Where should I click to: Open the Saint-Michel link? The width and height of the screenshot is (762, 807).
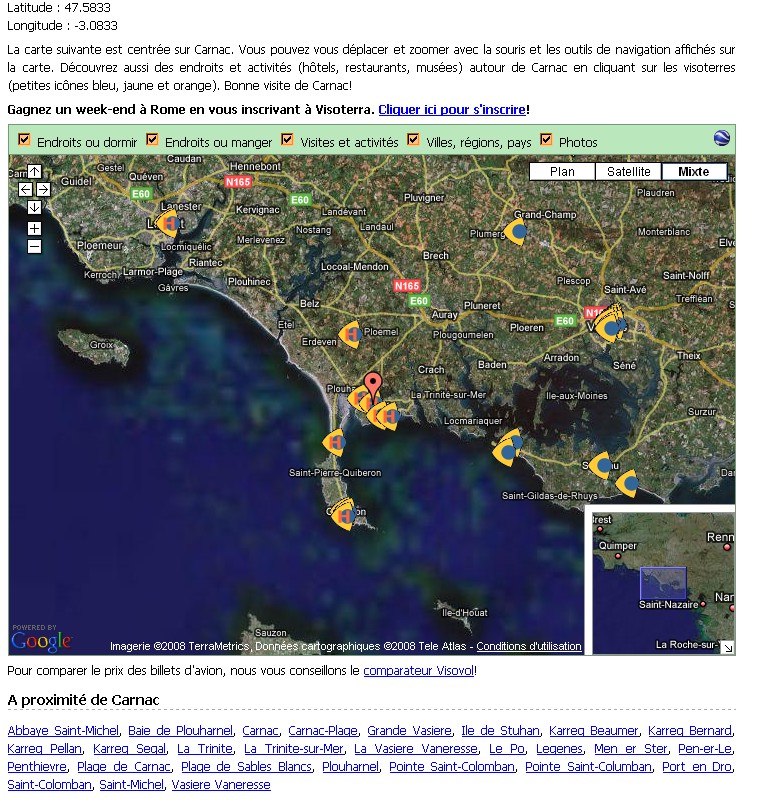tap(131, 785)
